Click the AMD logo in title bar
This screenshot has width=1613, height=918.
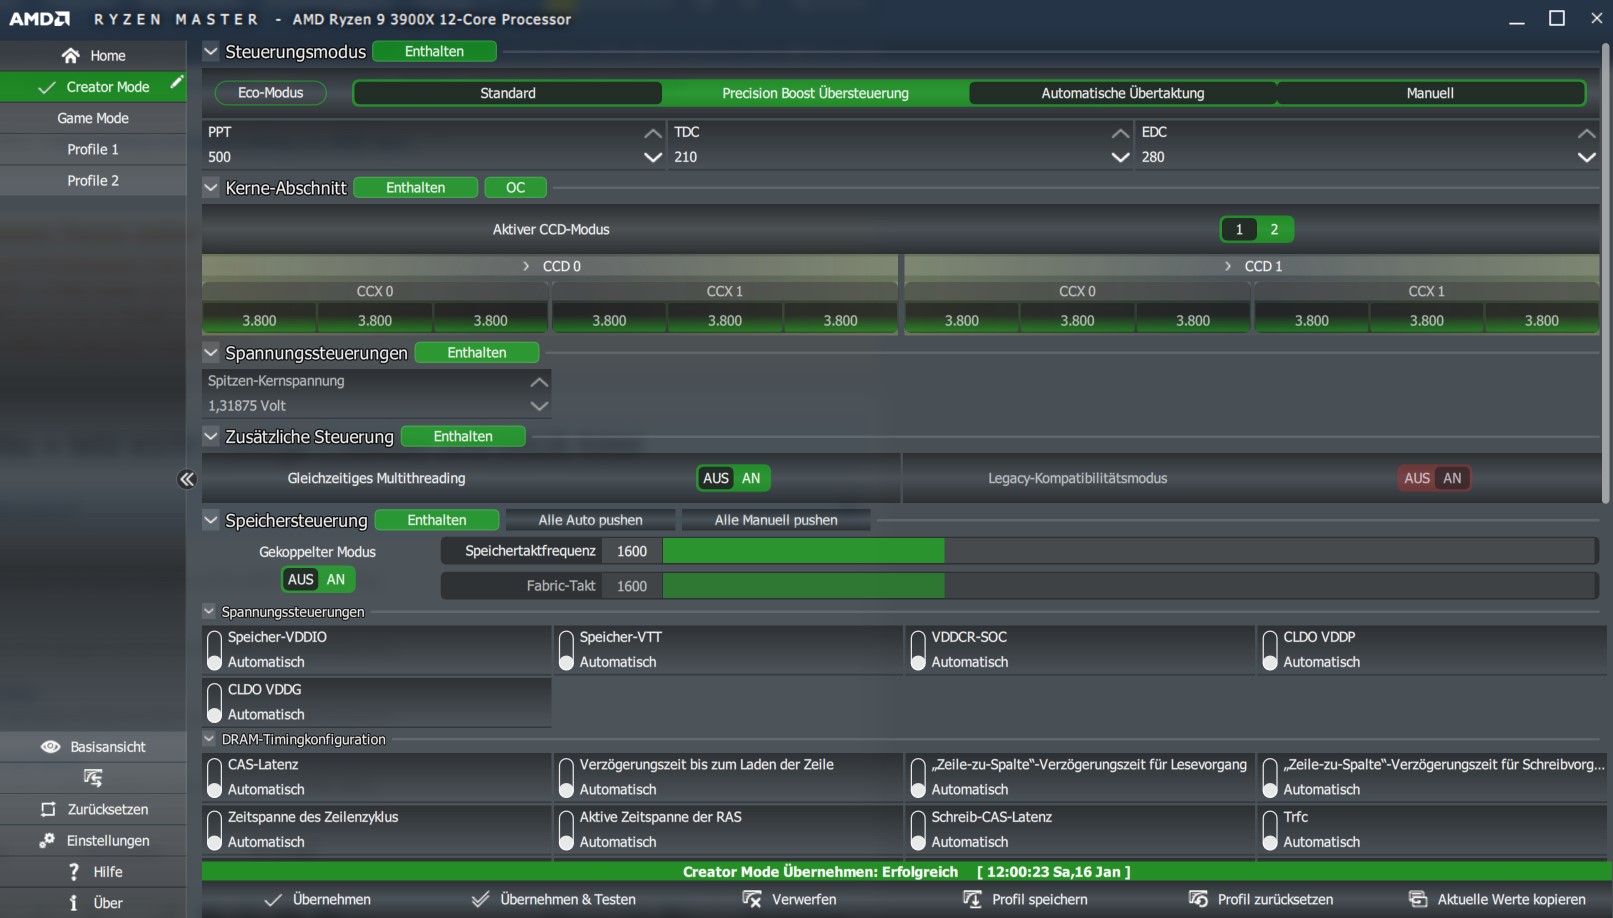(40, 19)
